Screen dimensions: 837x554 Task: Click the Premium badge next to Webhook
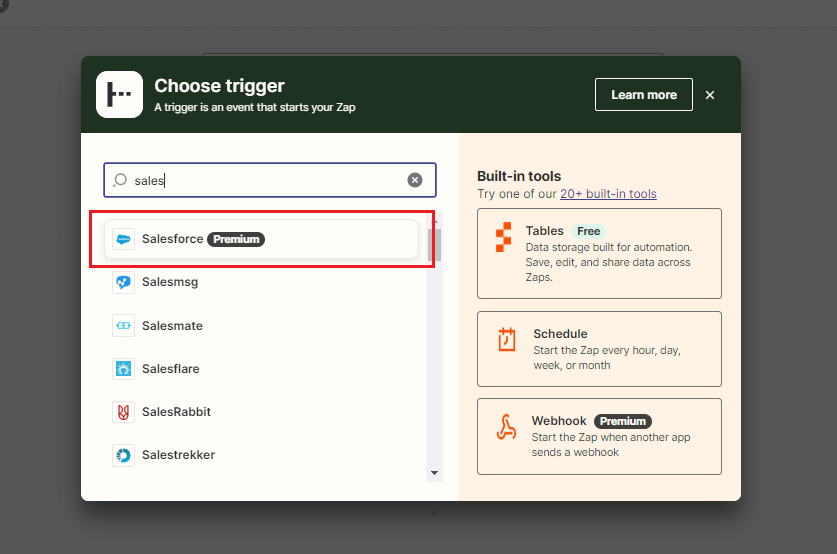[x=623, y=421]
